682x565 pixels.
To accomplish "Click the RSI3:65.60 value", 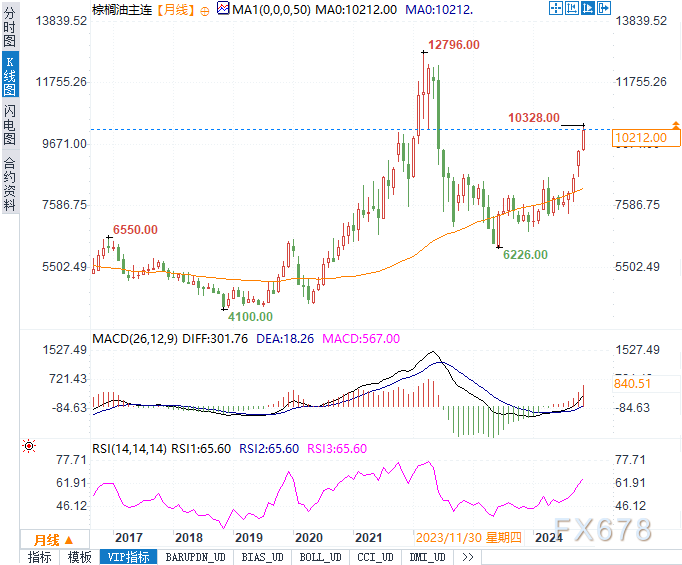I will point(337,448).
